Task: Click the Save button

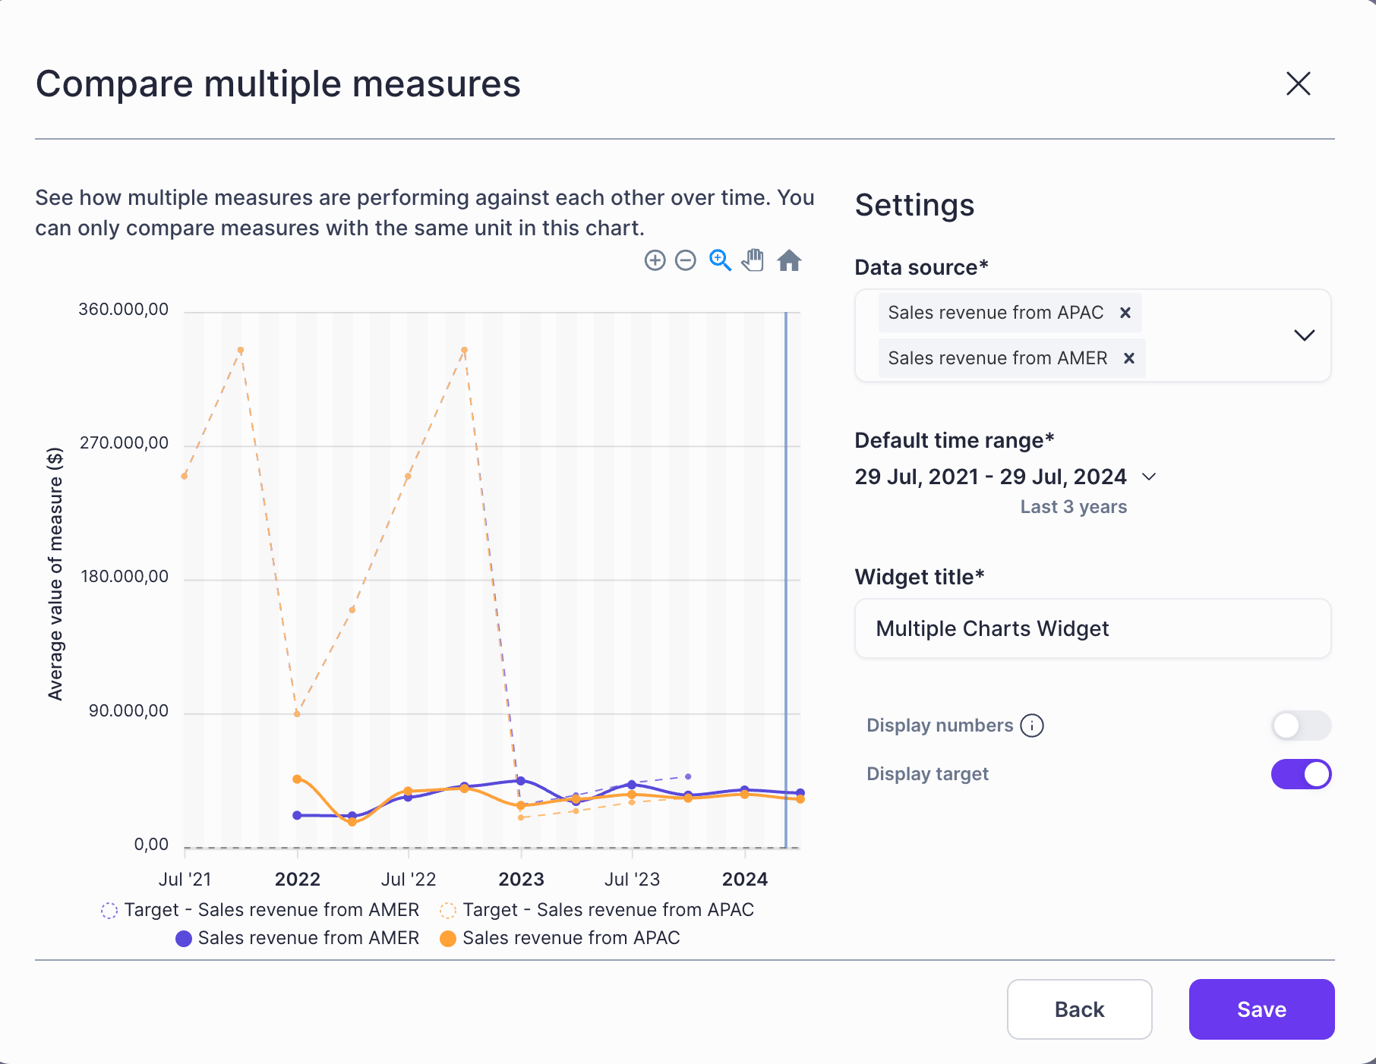Action: coord(1261,1009)
